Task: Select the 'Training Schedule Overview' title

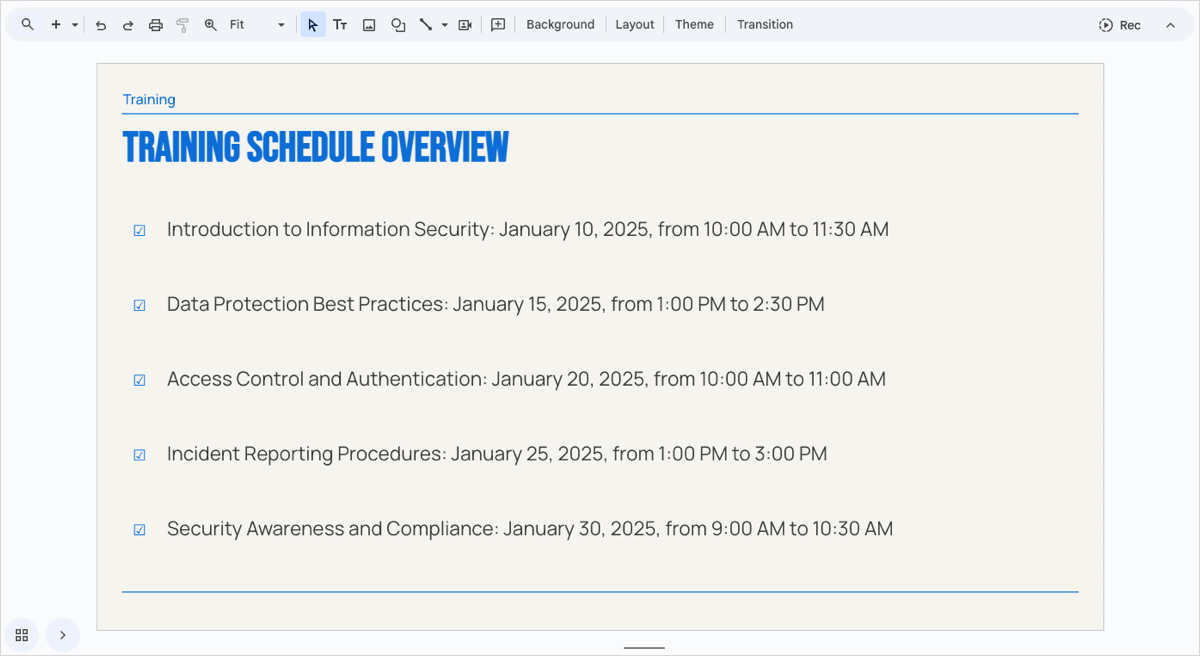Action: 316,147
